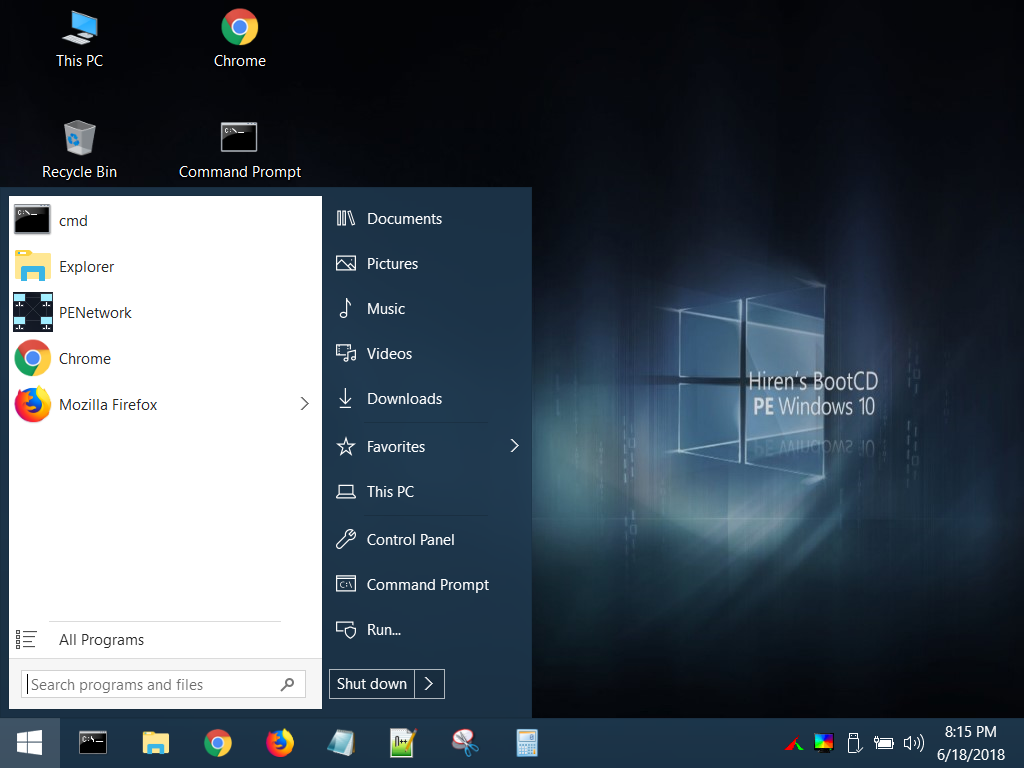
Task: Open Chrome desktop shortcut
Action: (x=240, y=40)
